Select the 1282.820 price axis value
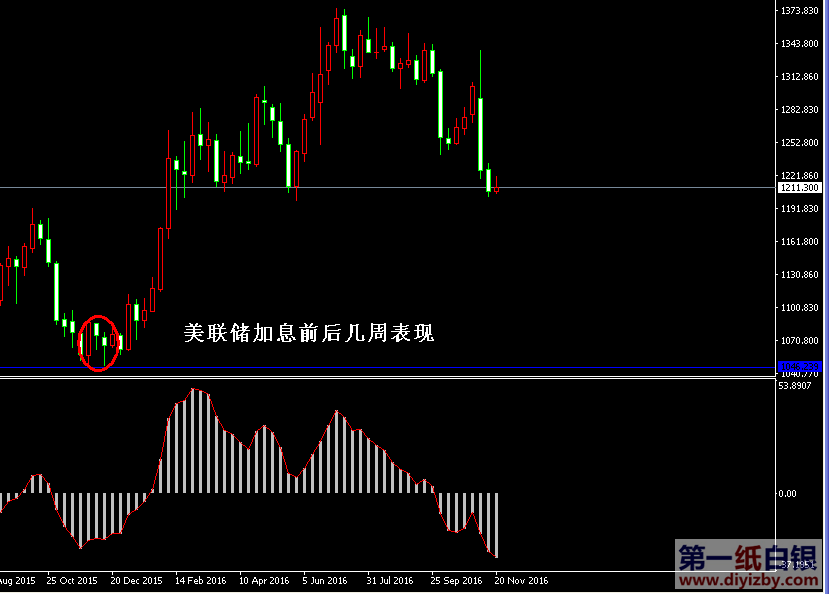Viewport: 829px width, 594px height. tap(800, 110)
